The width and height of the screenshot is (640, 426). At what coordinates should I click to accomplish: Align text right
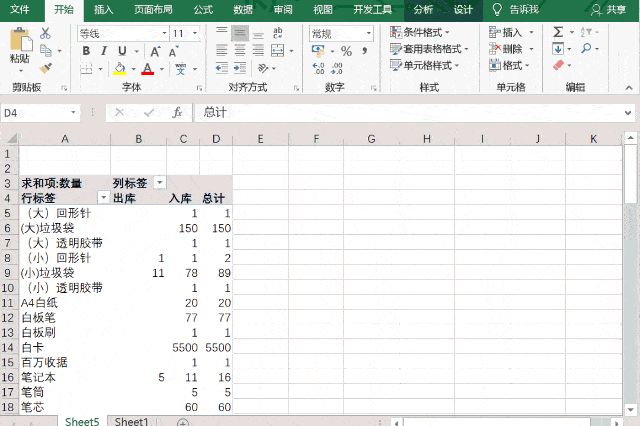(258, 51)
